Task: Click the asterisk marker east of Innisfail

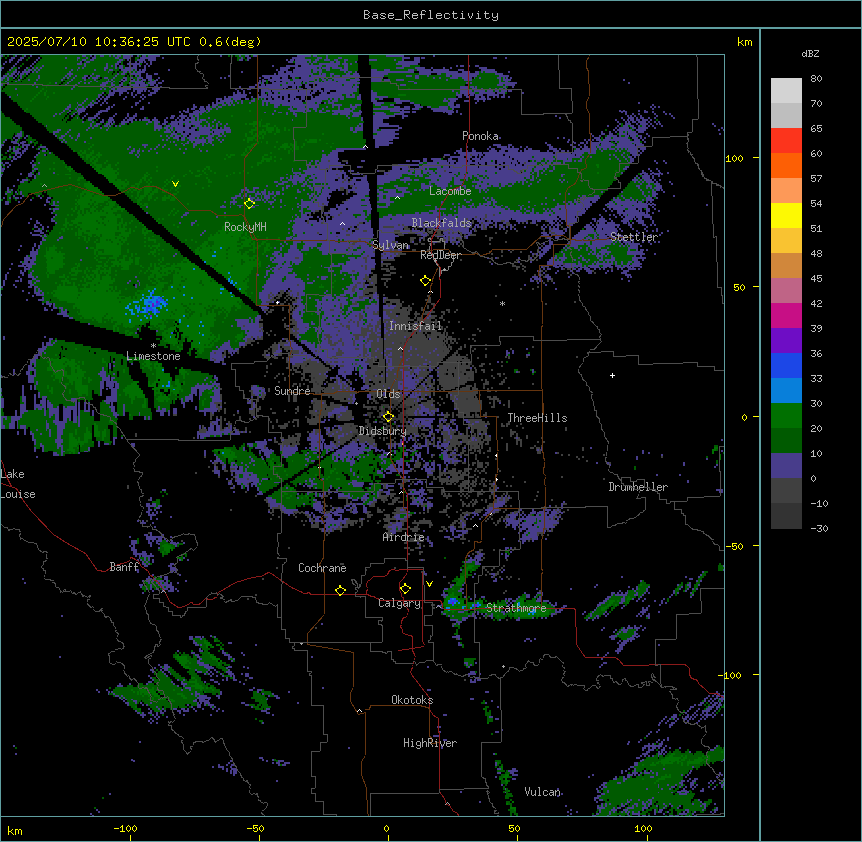Action: pyautogui.click(x=502, y=303)
